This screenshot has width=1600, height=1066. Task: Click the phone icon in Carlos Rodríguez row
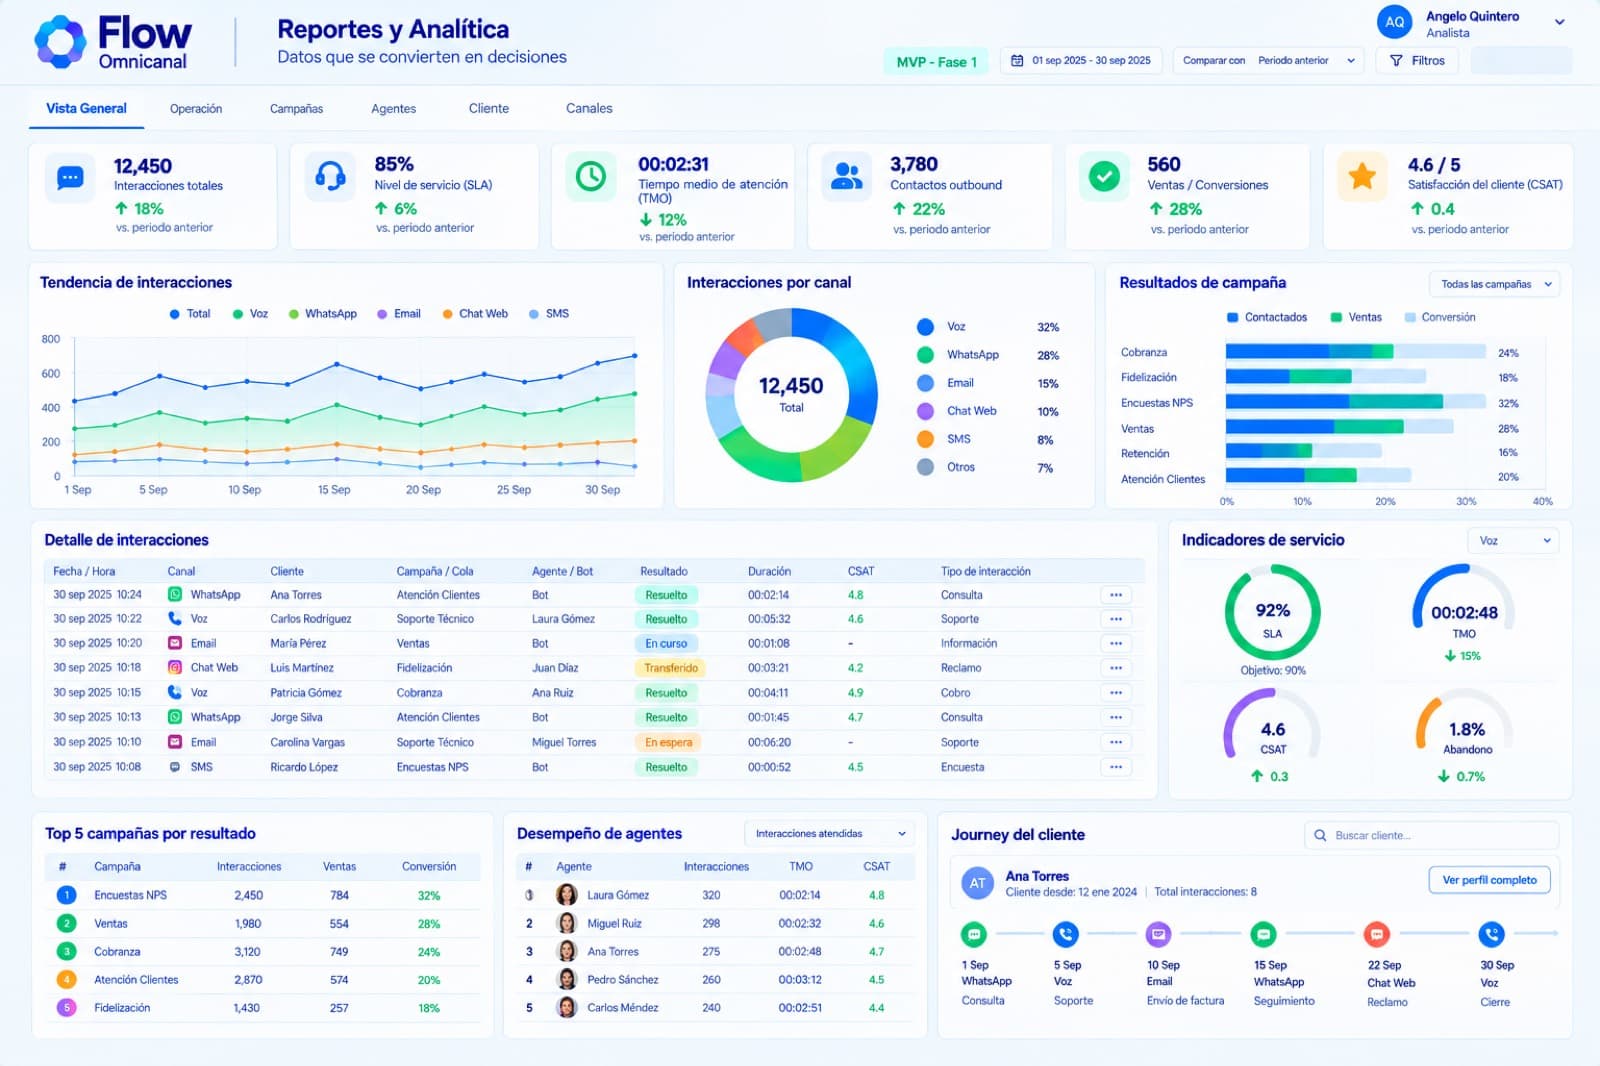pos(175,619)
